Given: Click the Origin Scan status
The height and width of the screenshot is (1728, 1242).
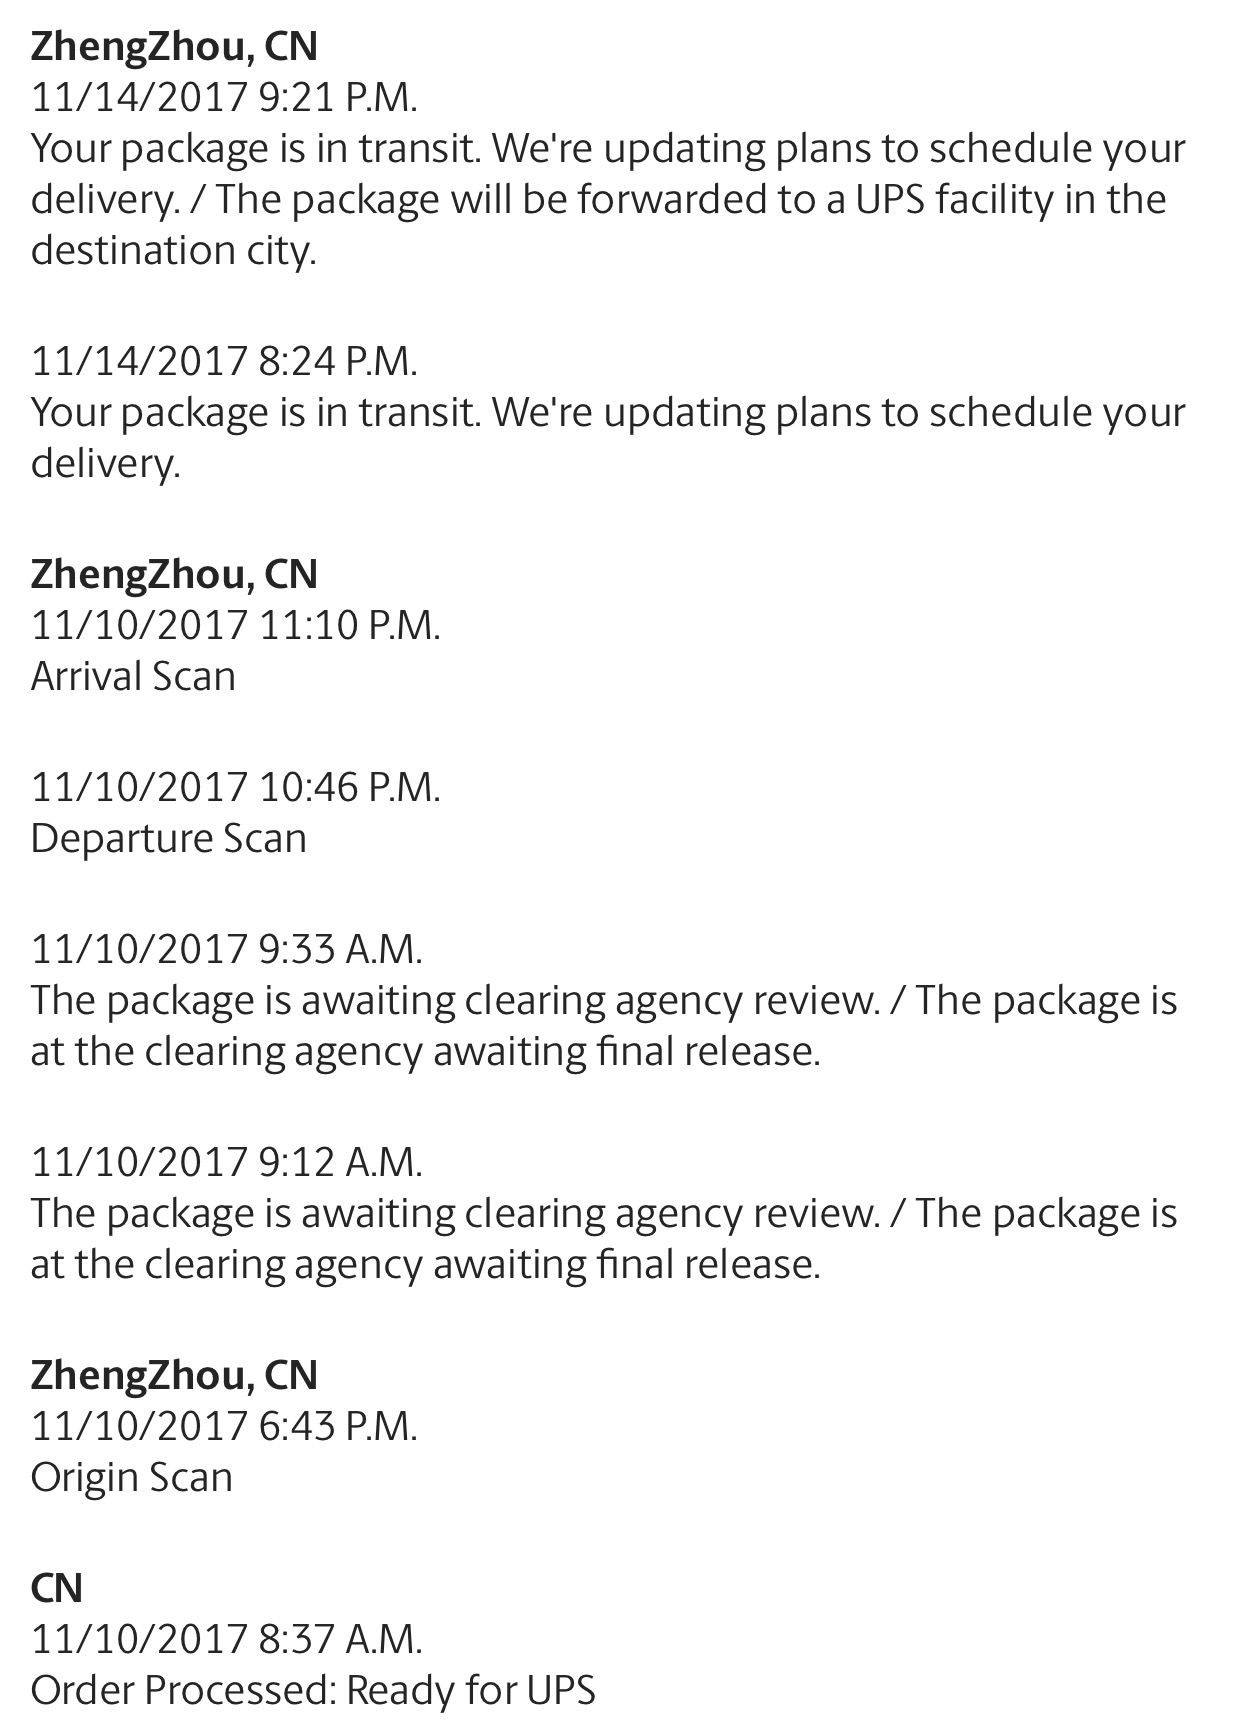Looking at the screenshot, I should pos(131,1477).
